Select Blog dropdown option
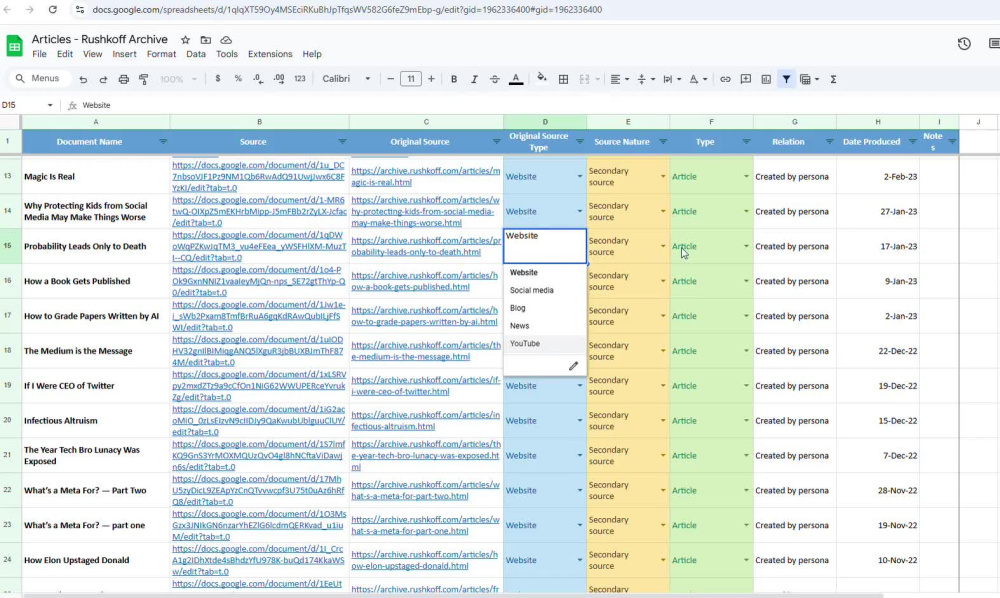 coord(545,308)
